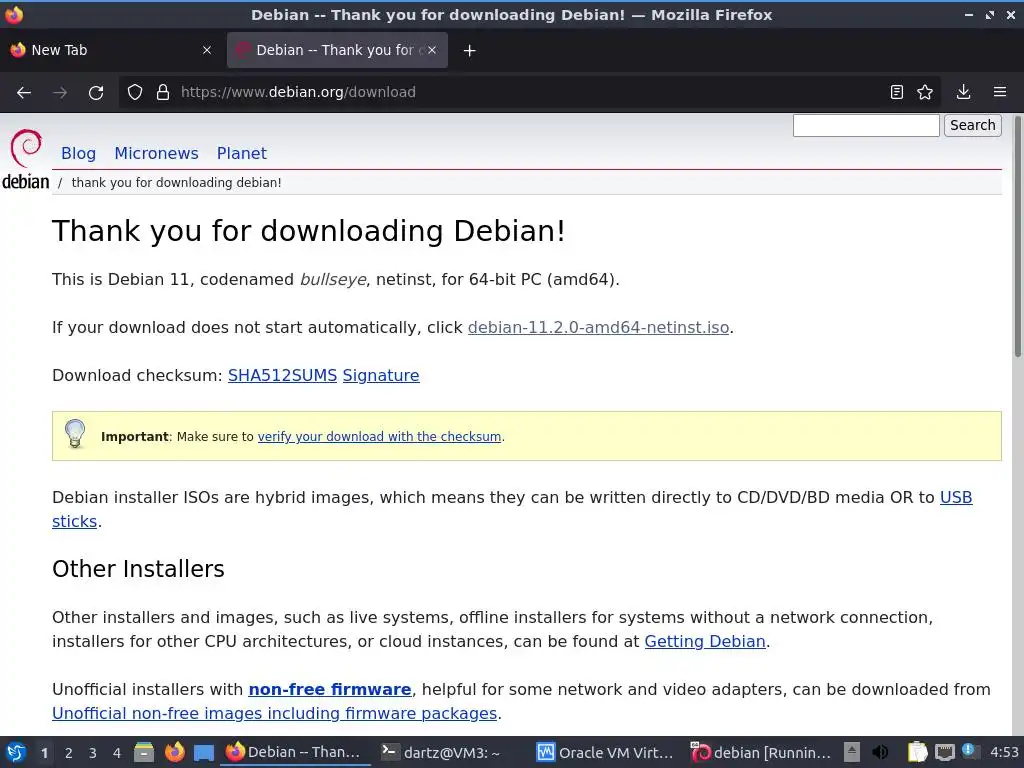Image resolution: width=1024 pixels, height=768 pixels.
Task: Click the 'Thank you for downloading Debian!' heading
Action: point(309,231)
